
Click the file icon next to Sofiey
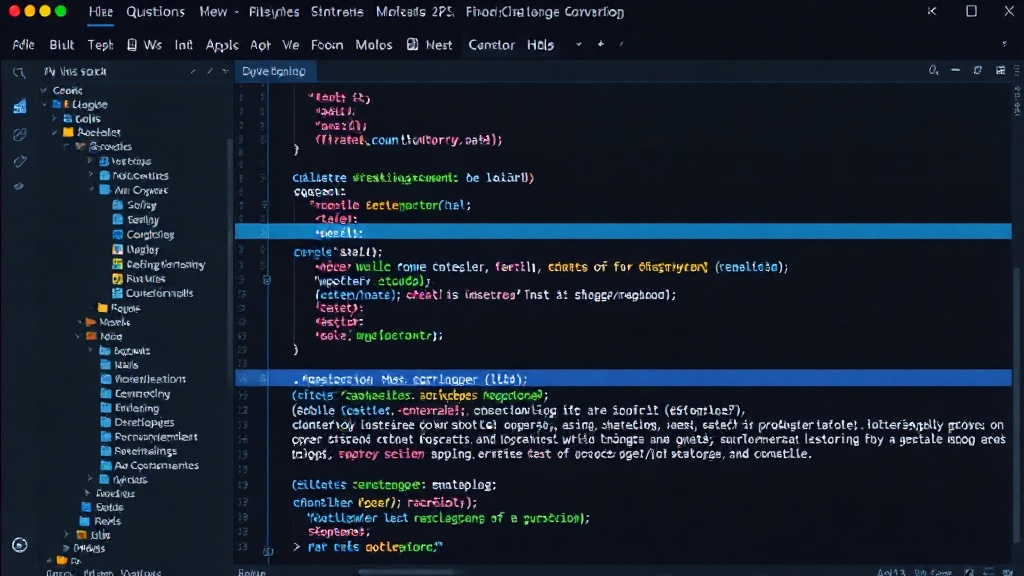(x=118, y=205)
